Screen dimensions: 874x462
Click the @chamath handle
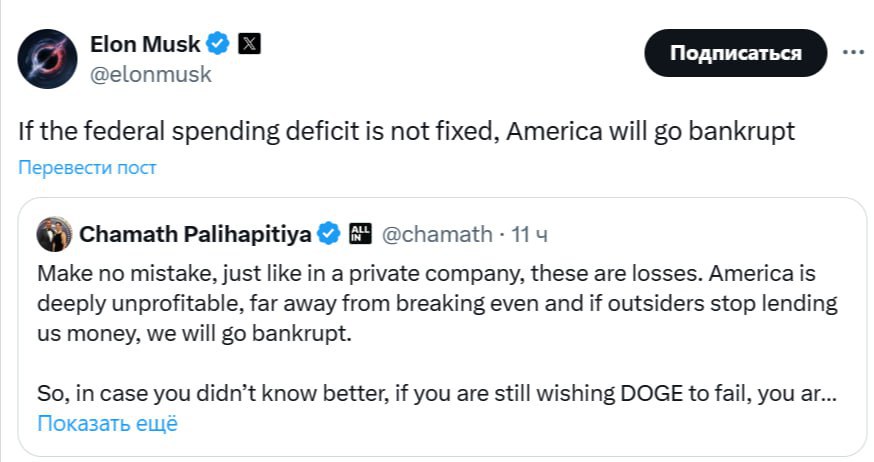coord(437,234)
